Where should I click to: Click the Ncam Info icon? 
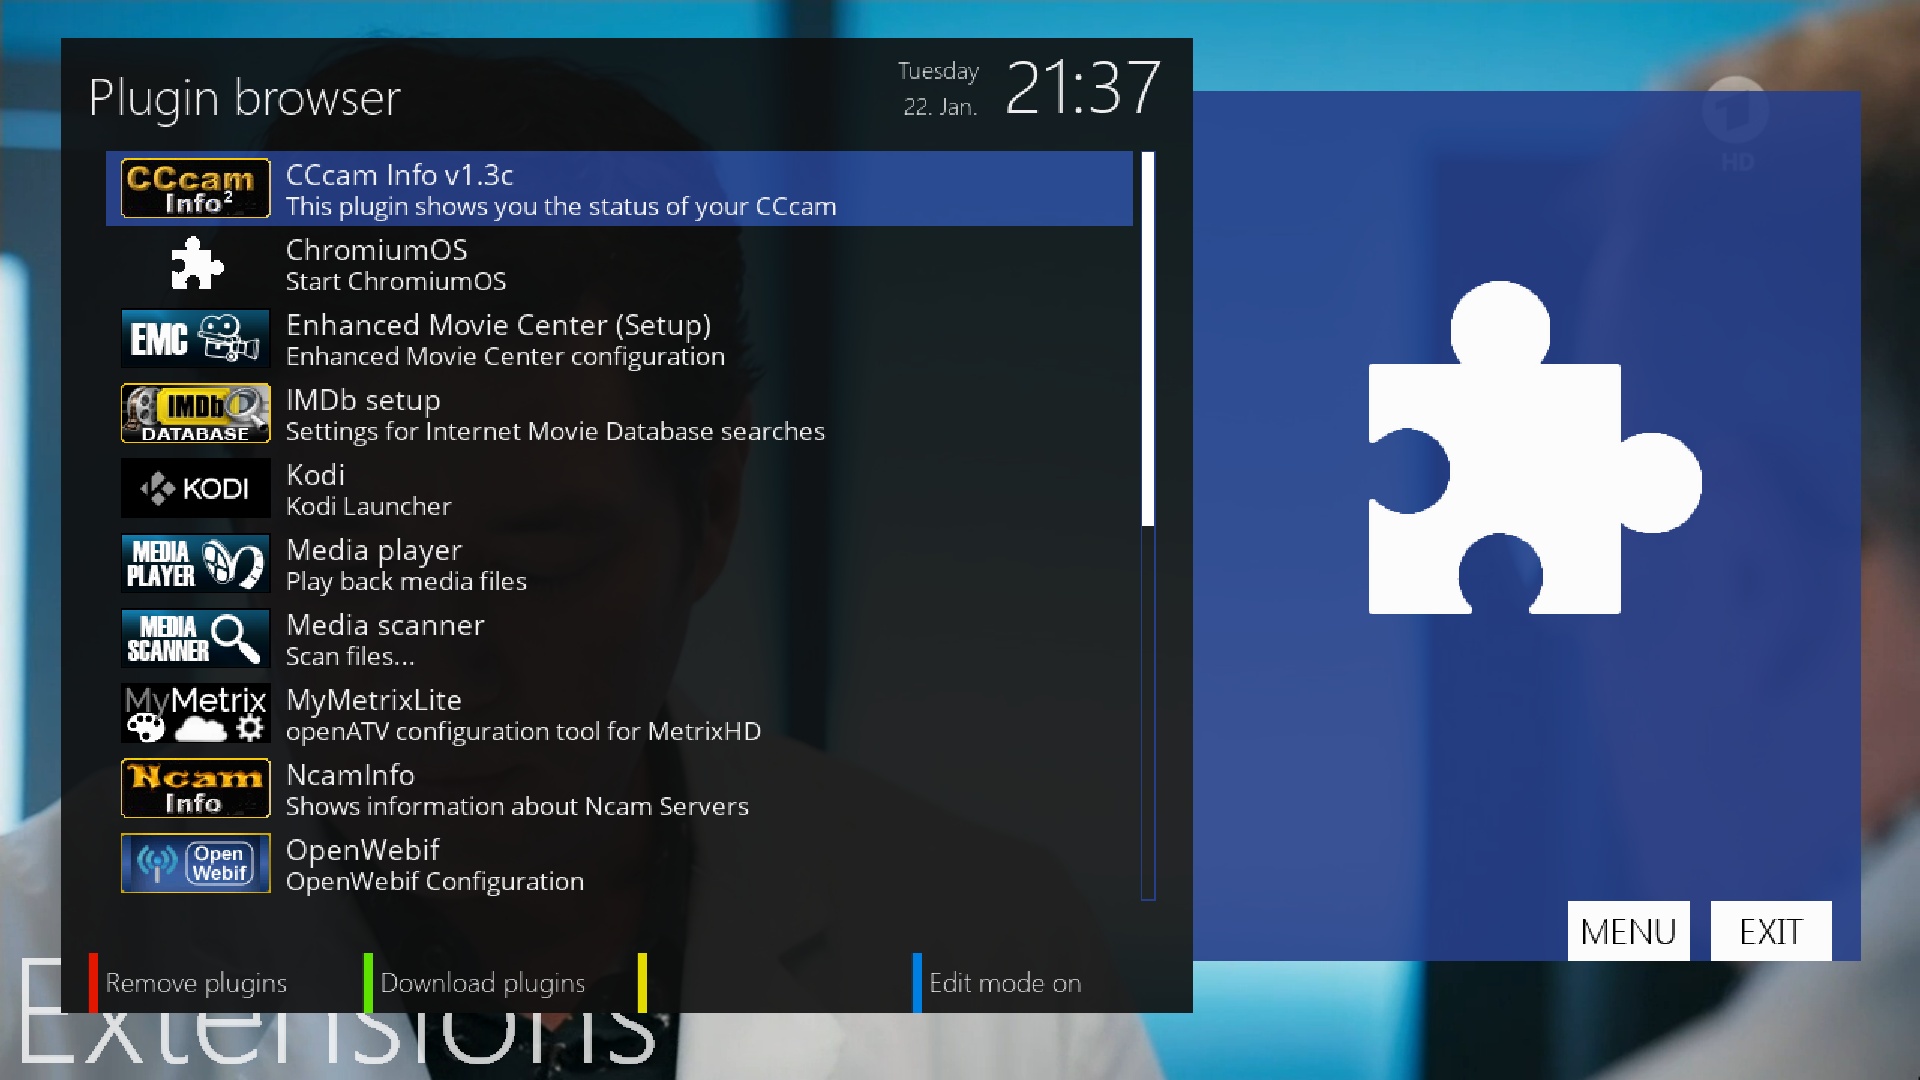tap(195, 788)
